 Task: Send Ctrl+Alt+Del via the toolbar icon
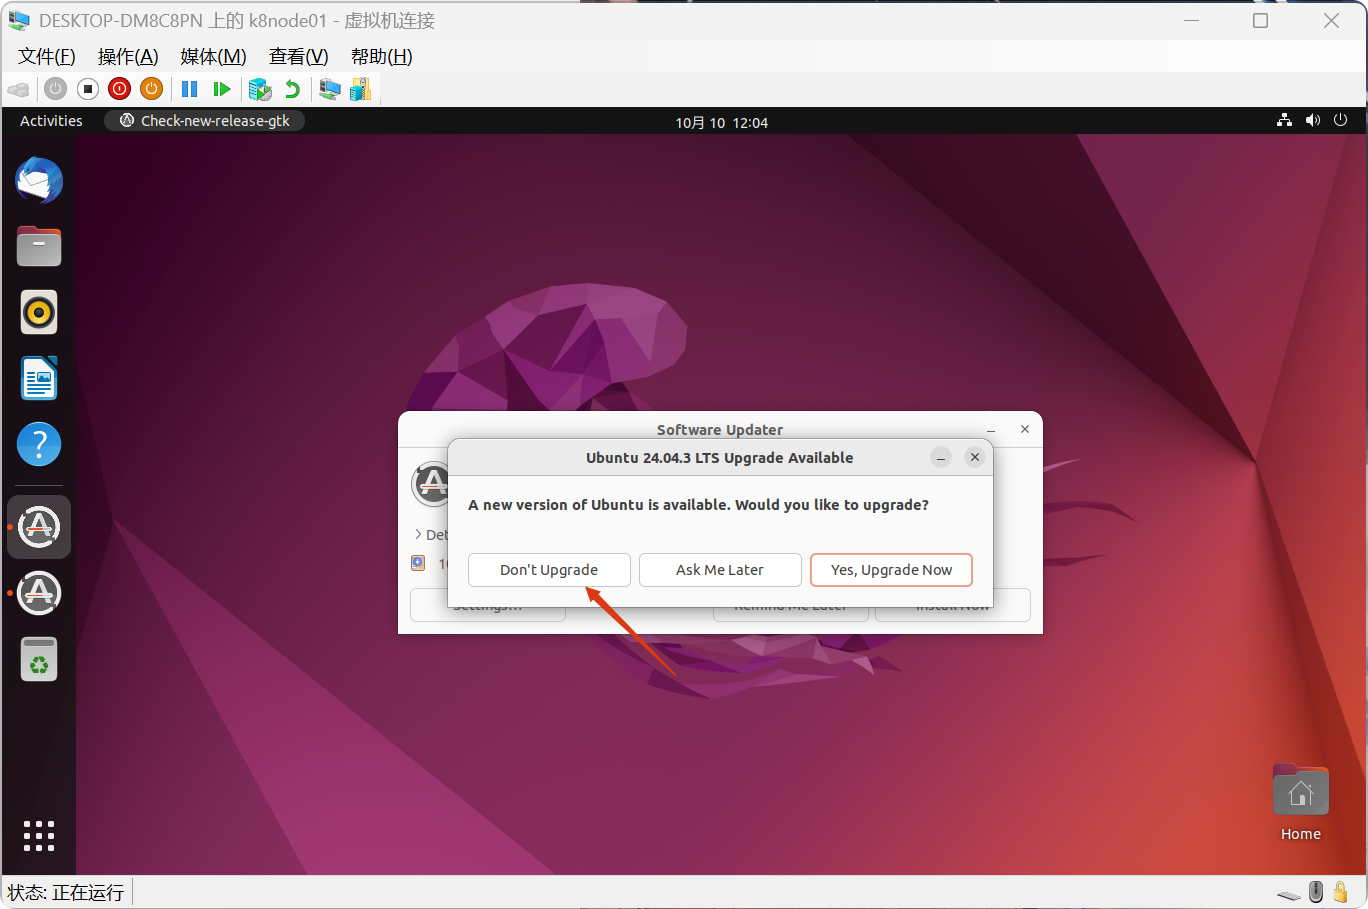(18, 89)
